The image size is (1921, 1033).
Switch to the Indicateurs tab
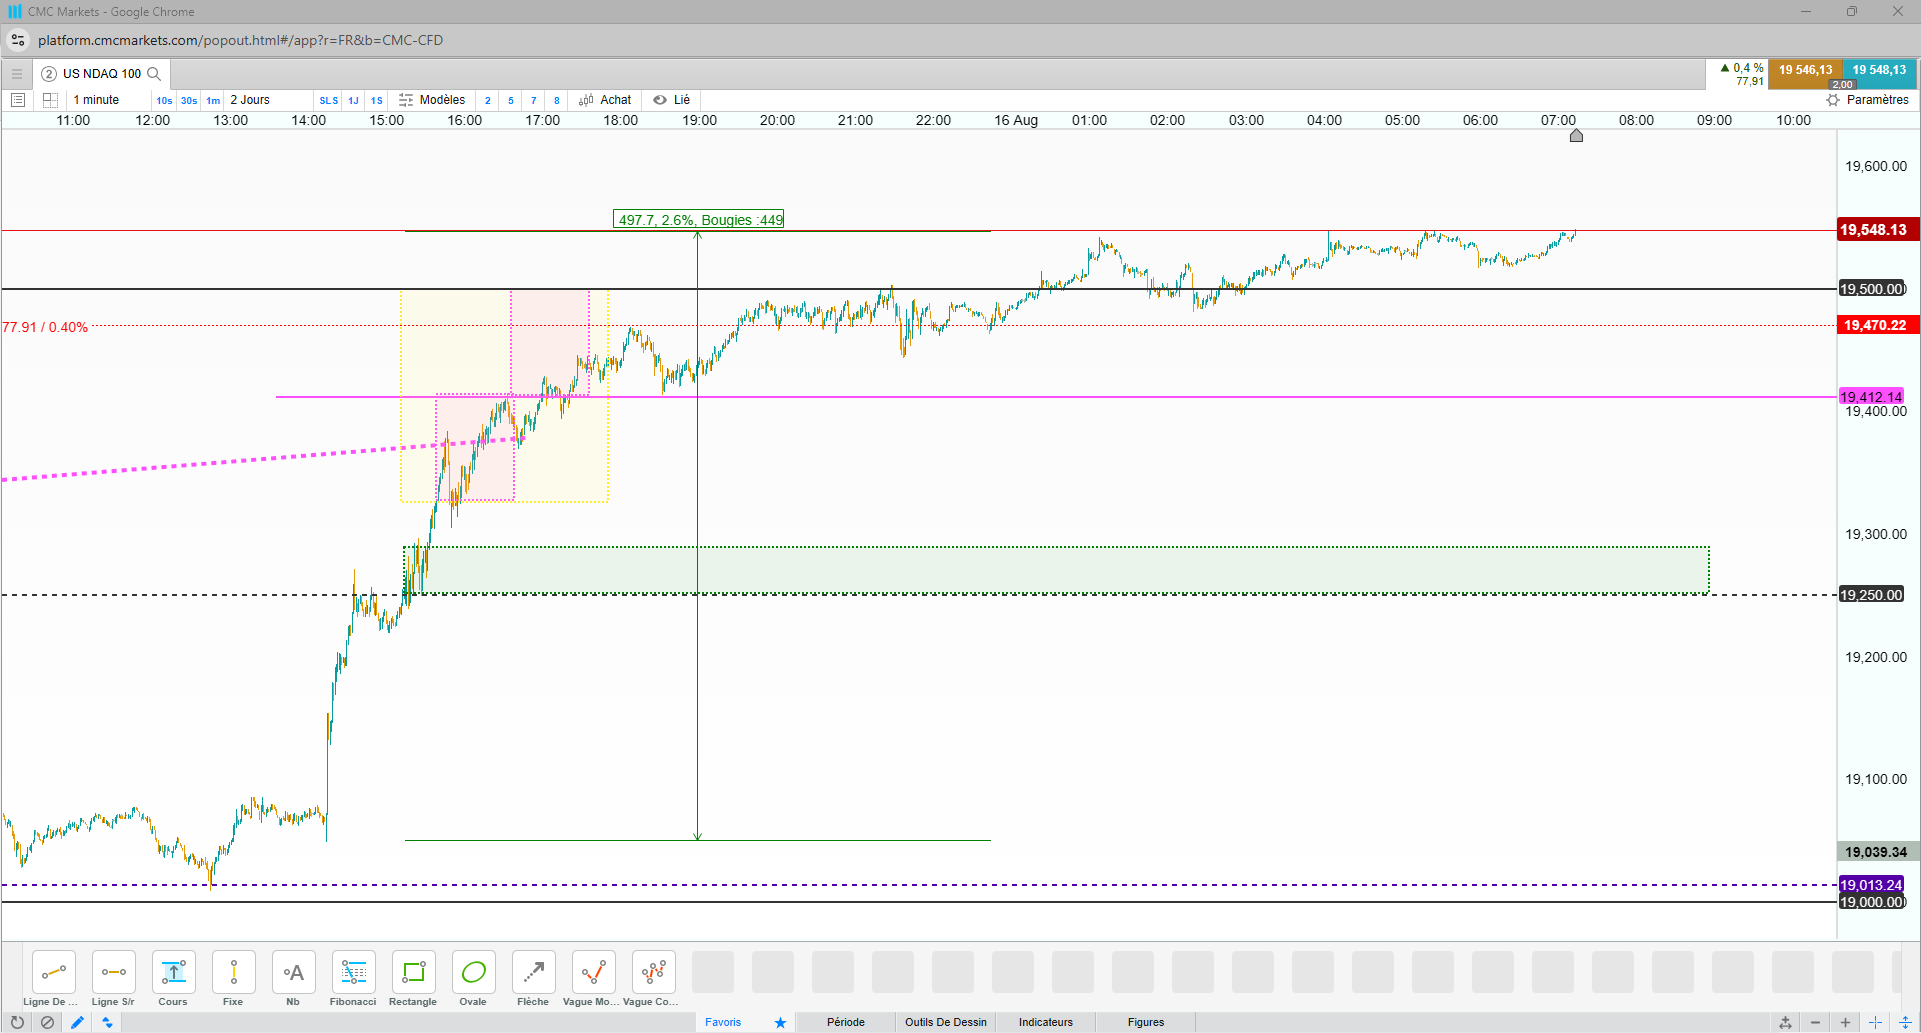pyautogui.click(x=1046, y=1022)
